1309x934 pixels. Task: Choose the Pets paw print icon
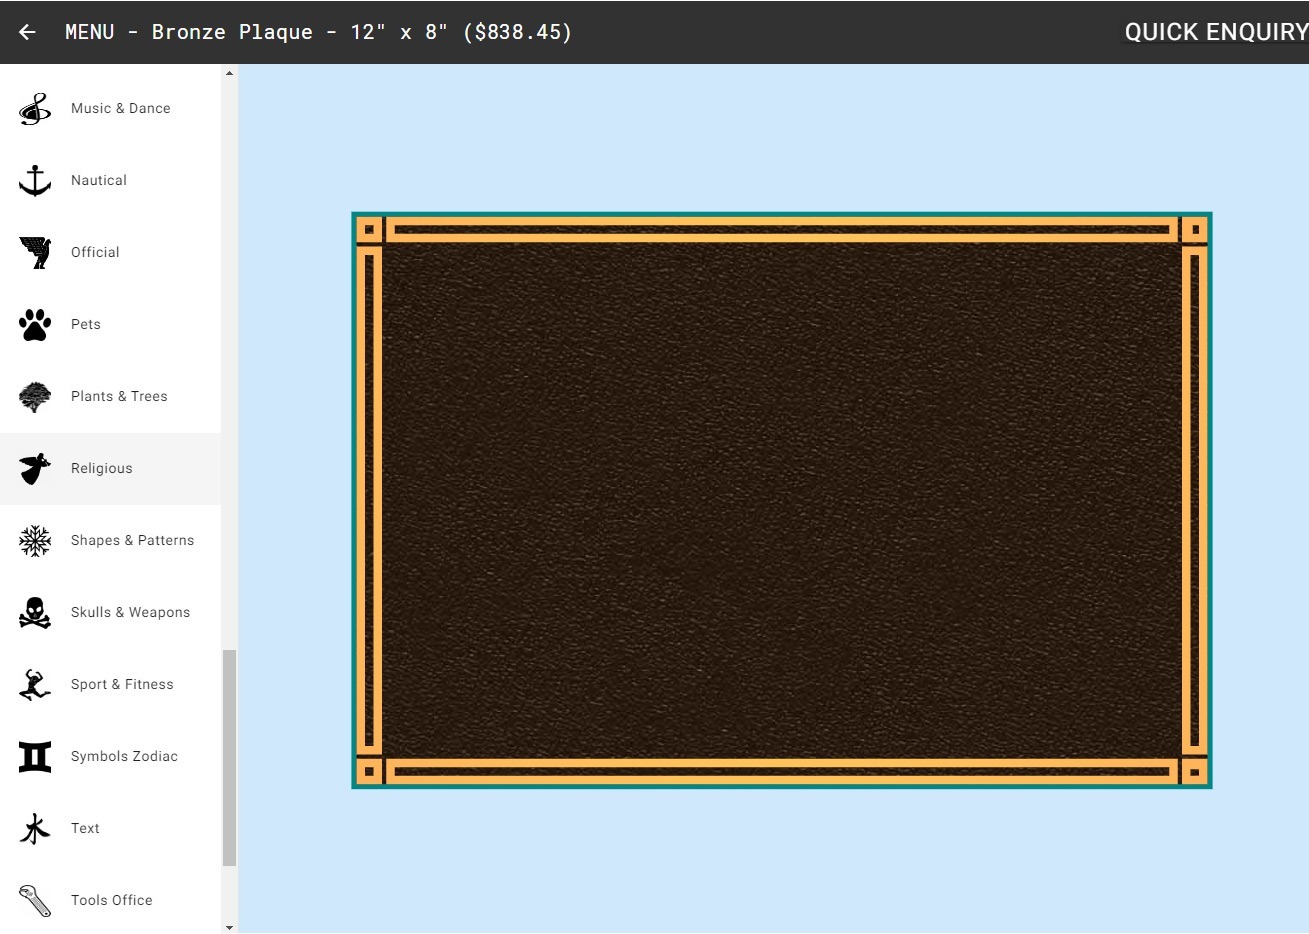point(35,325)
